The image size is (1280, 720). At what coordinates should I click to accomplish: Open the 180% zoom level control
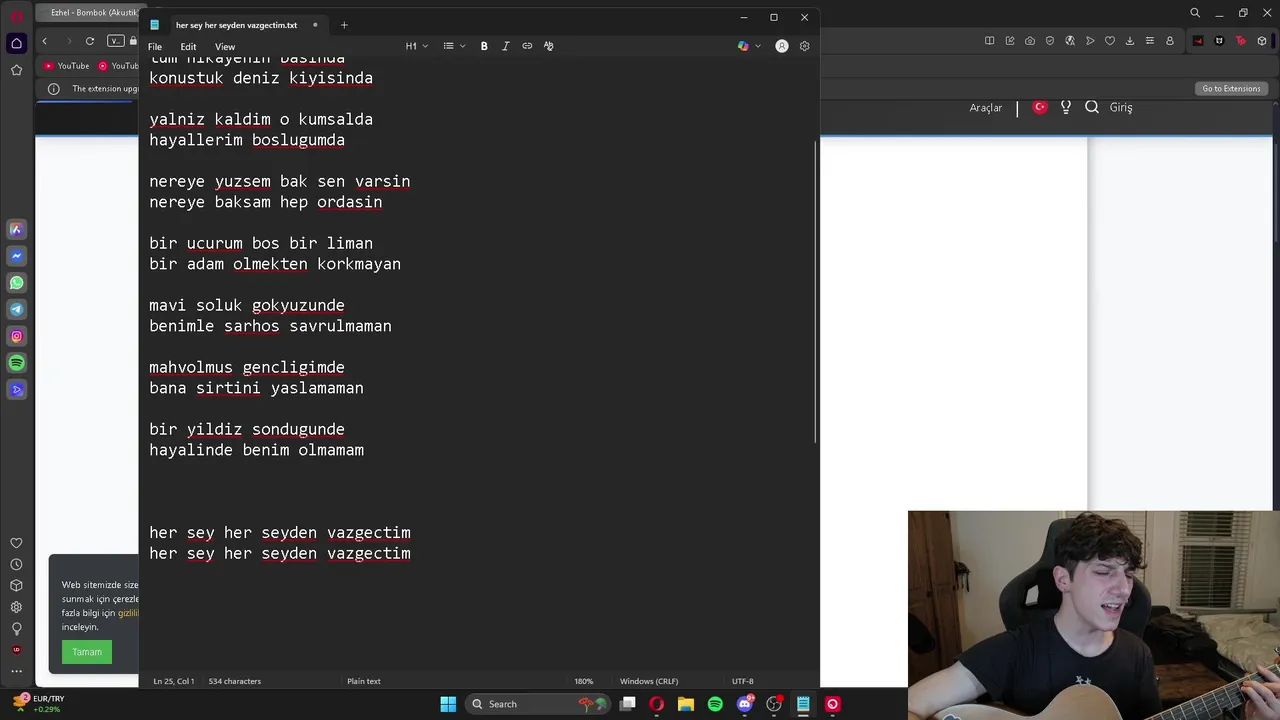[x=584, y=681]
